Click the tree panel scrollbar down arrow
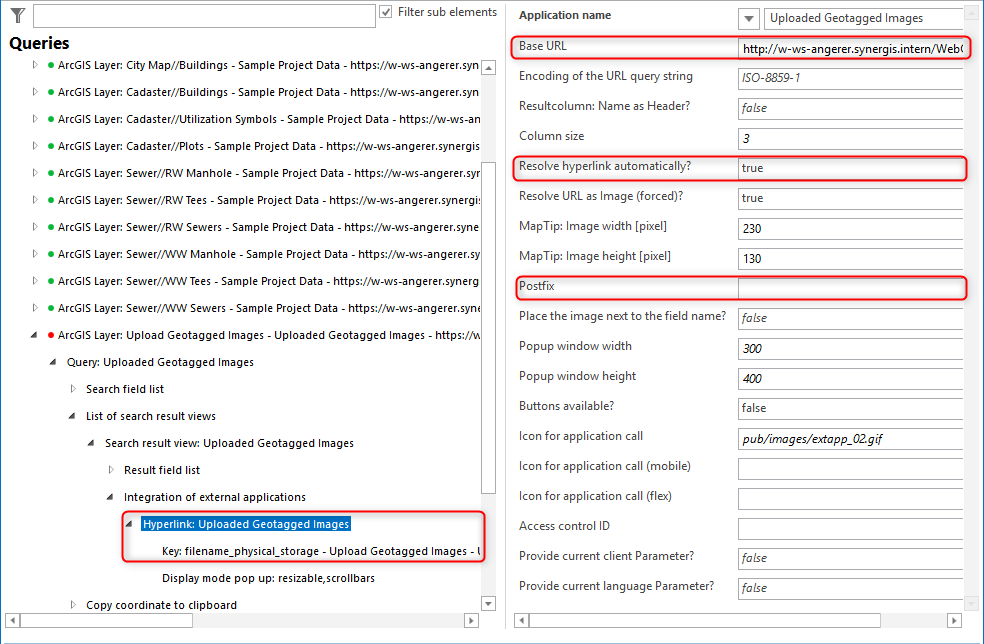984x644 pixels. [488, 602]
